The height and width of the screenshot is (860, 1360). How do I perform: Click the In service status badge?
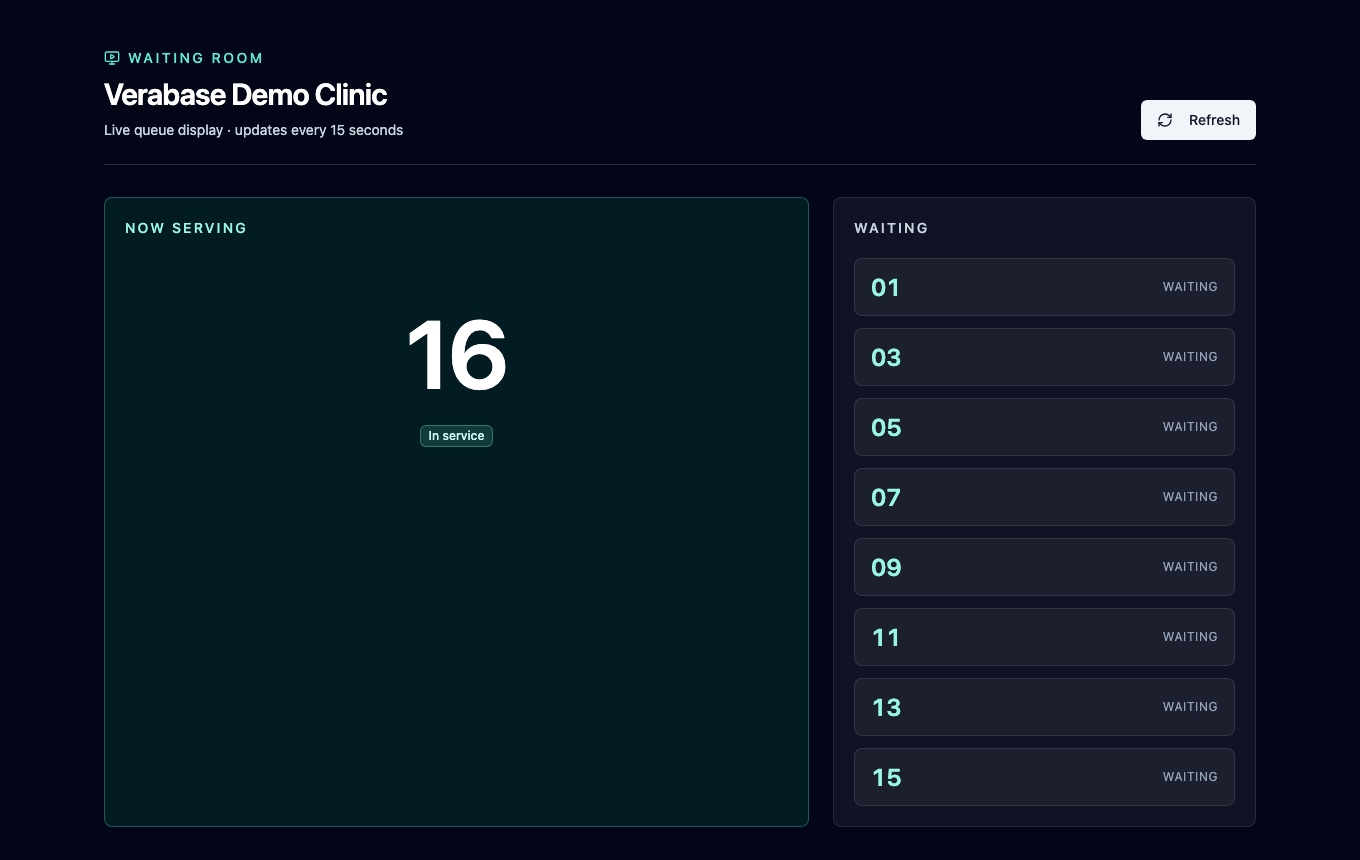pos(456,436)
